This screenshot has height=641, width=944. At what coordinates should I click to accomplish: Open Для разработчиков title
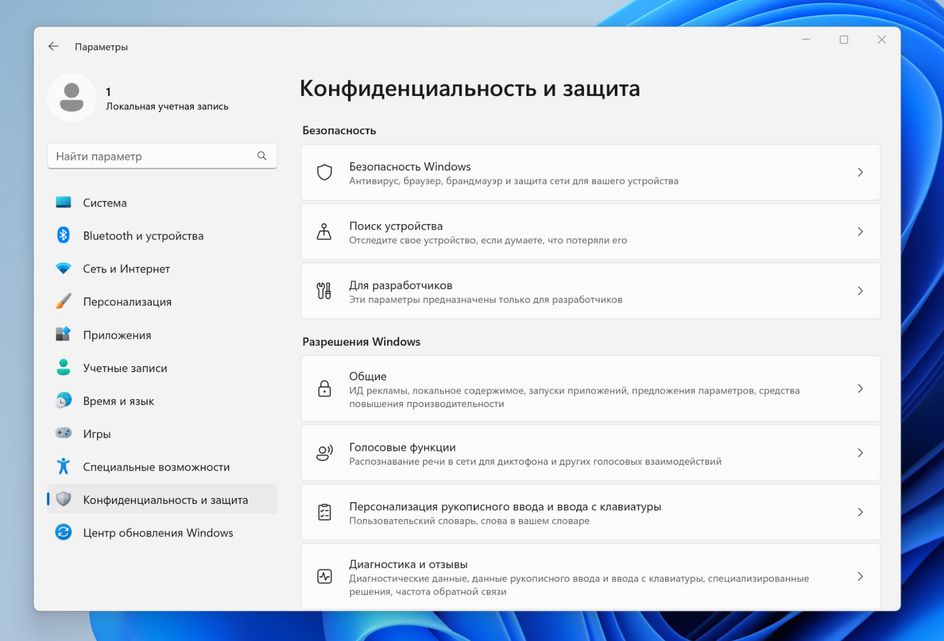(400, 285)
